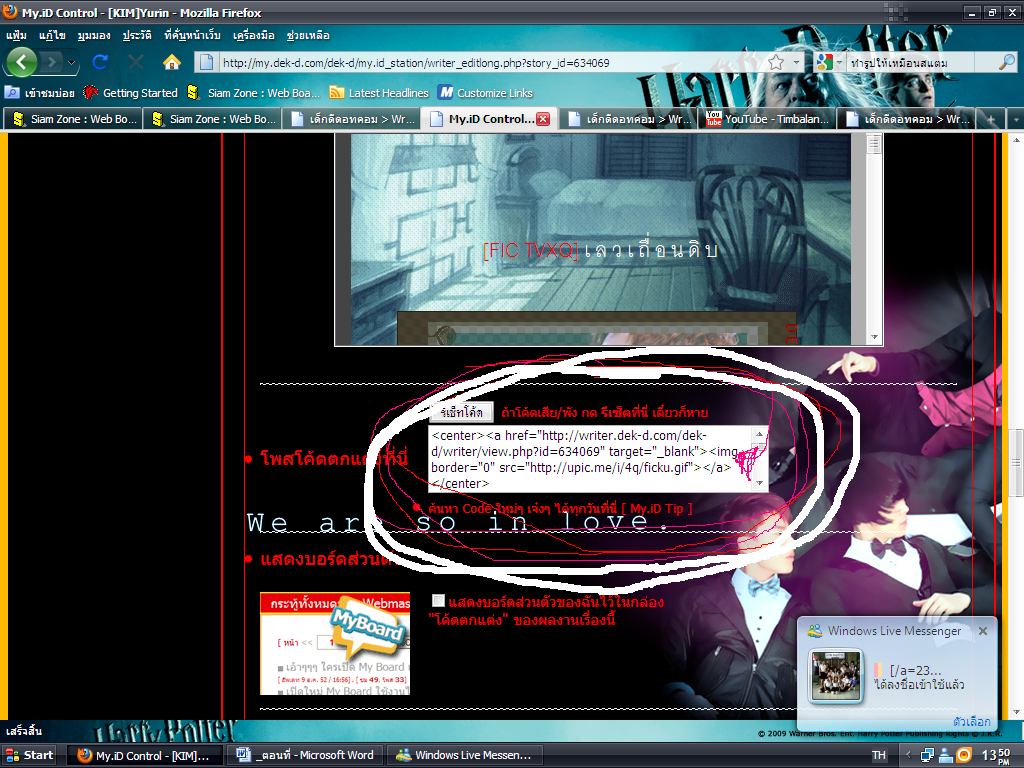The width and height of the screenshot is (1024, 768).
Task: Click the MyBoard preview thumbnail
Action: click(x=335, y=643)
